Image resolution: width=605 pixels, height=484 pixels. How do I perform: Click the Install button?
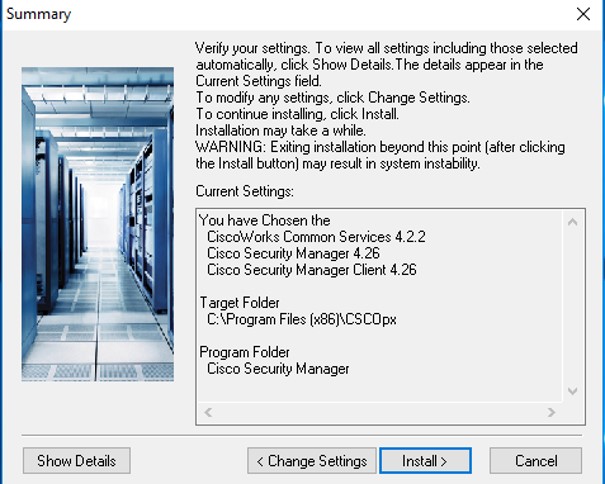click(425, 460)
